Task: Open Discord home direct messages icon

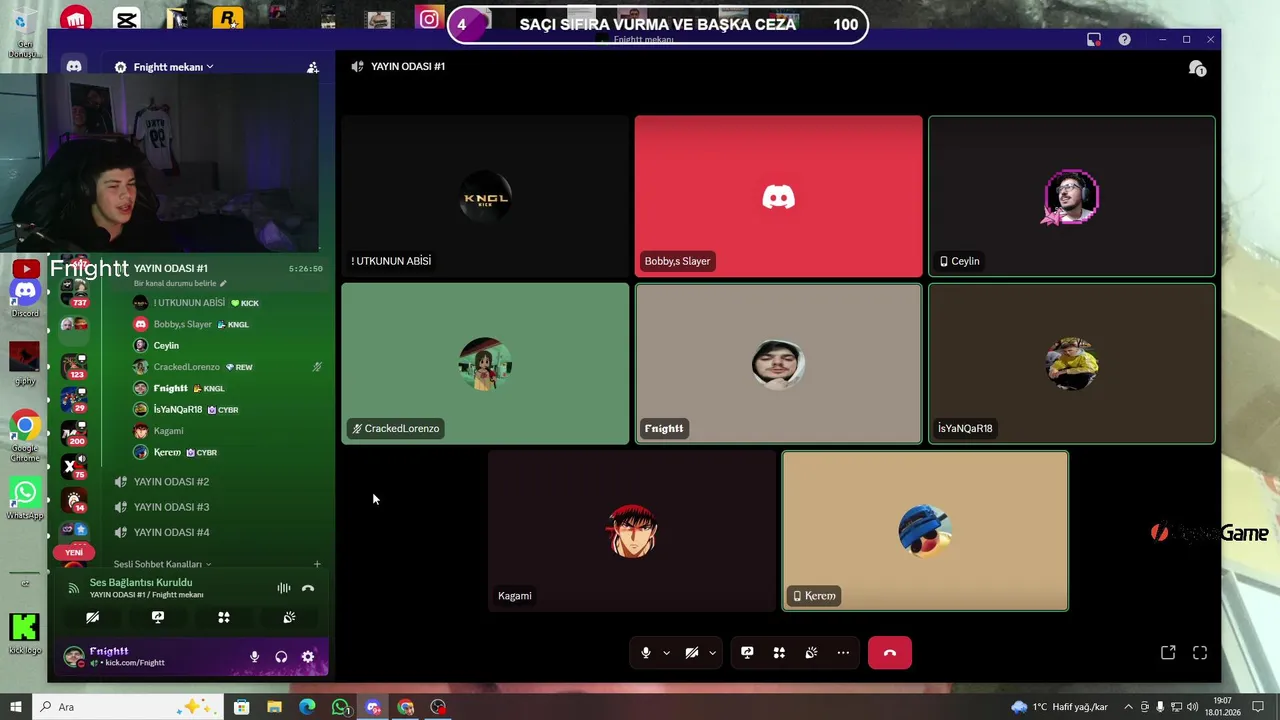Action: (x=74, y=66)
